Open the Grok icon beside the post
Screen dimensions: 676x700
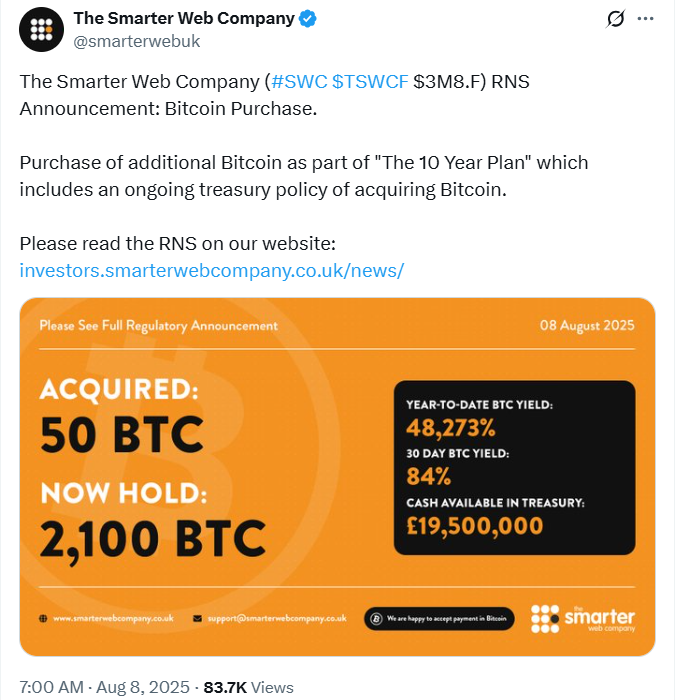point(616,19)
